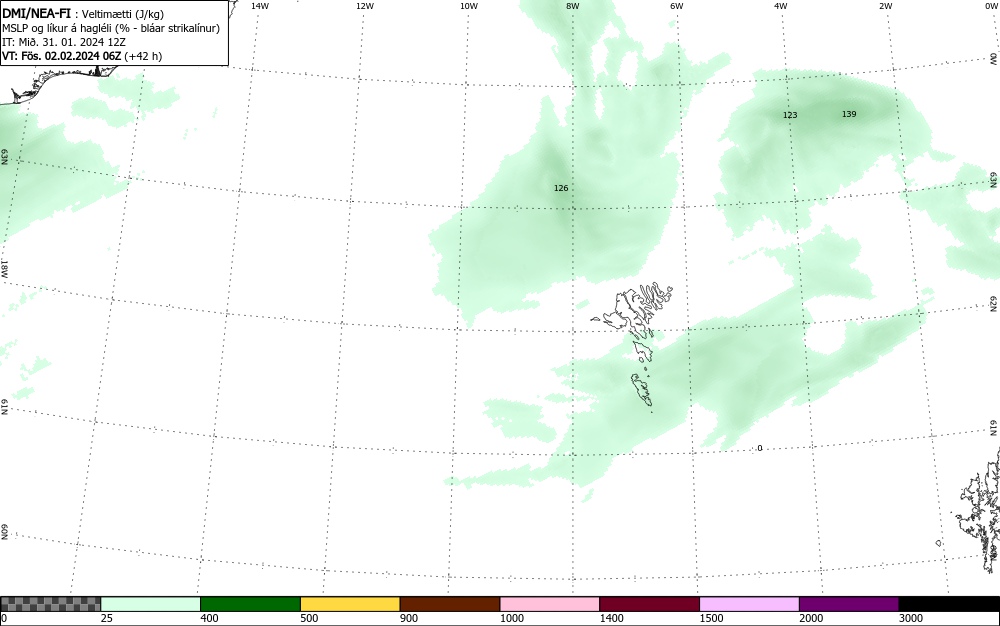The width and height of the screenshot is (1000, 626).
Task: Click the light green 25–400 legend swatch
Action: point(151,604)
